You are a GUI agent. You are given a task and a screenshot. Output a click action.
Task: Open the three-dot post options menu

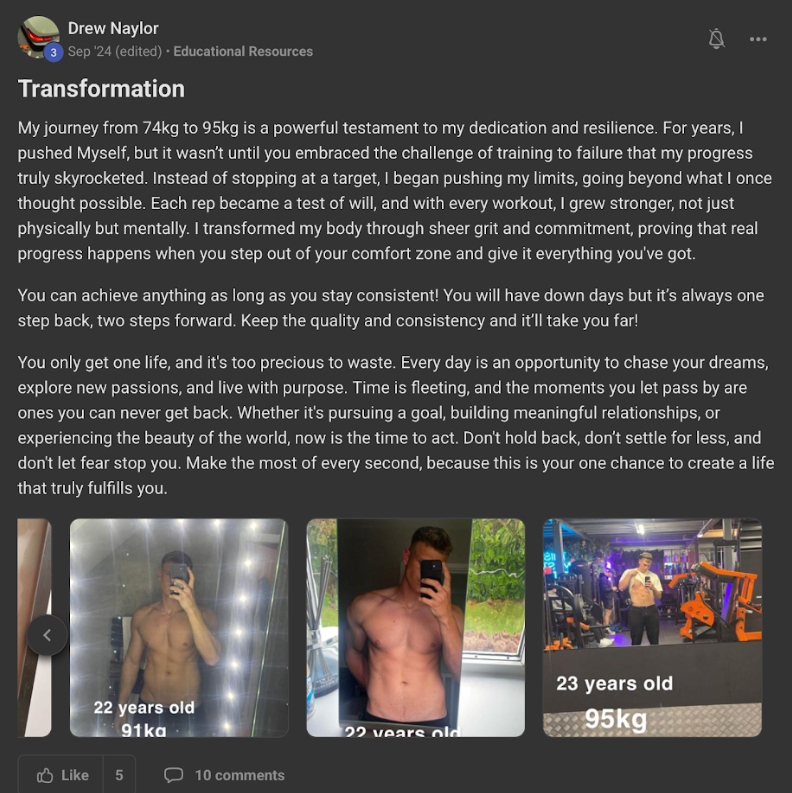(x=758, y=39)
